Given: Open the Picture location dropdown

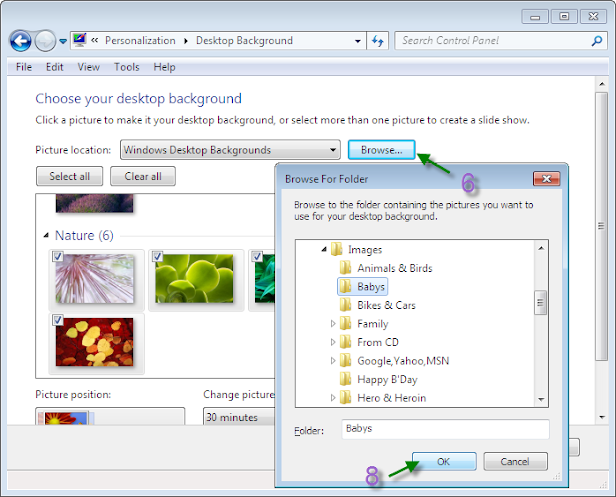Looking at the screenshot, I should point(230,150).
